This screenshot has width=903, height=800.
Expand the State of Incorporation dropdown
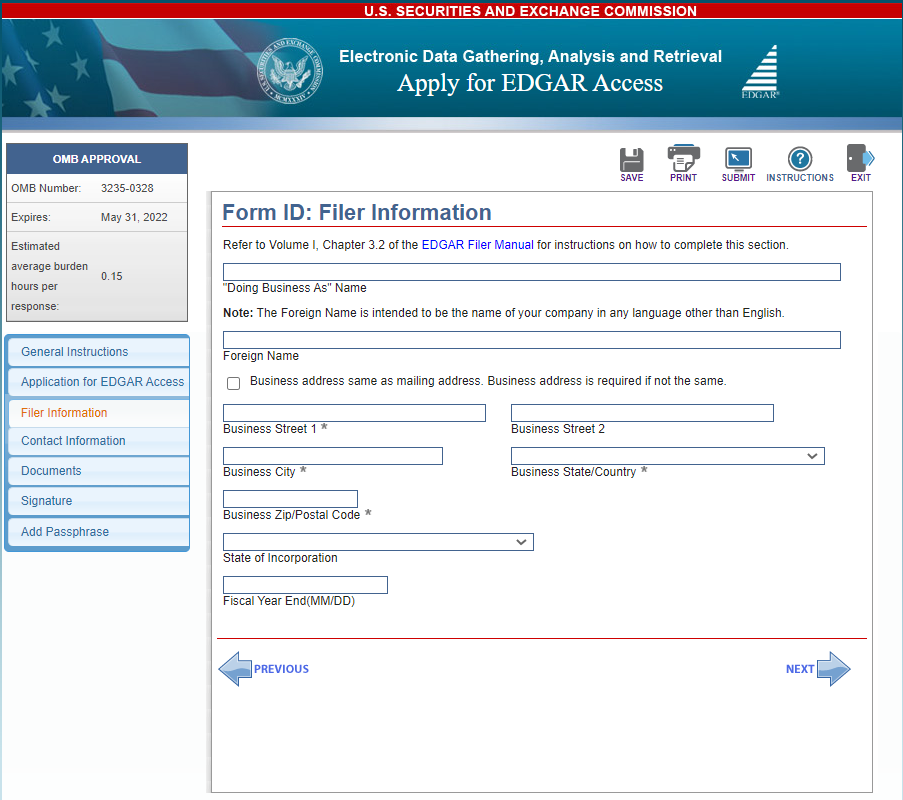pos(378,542)
